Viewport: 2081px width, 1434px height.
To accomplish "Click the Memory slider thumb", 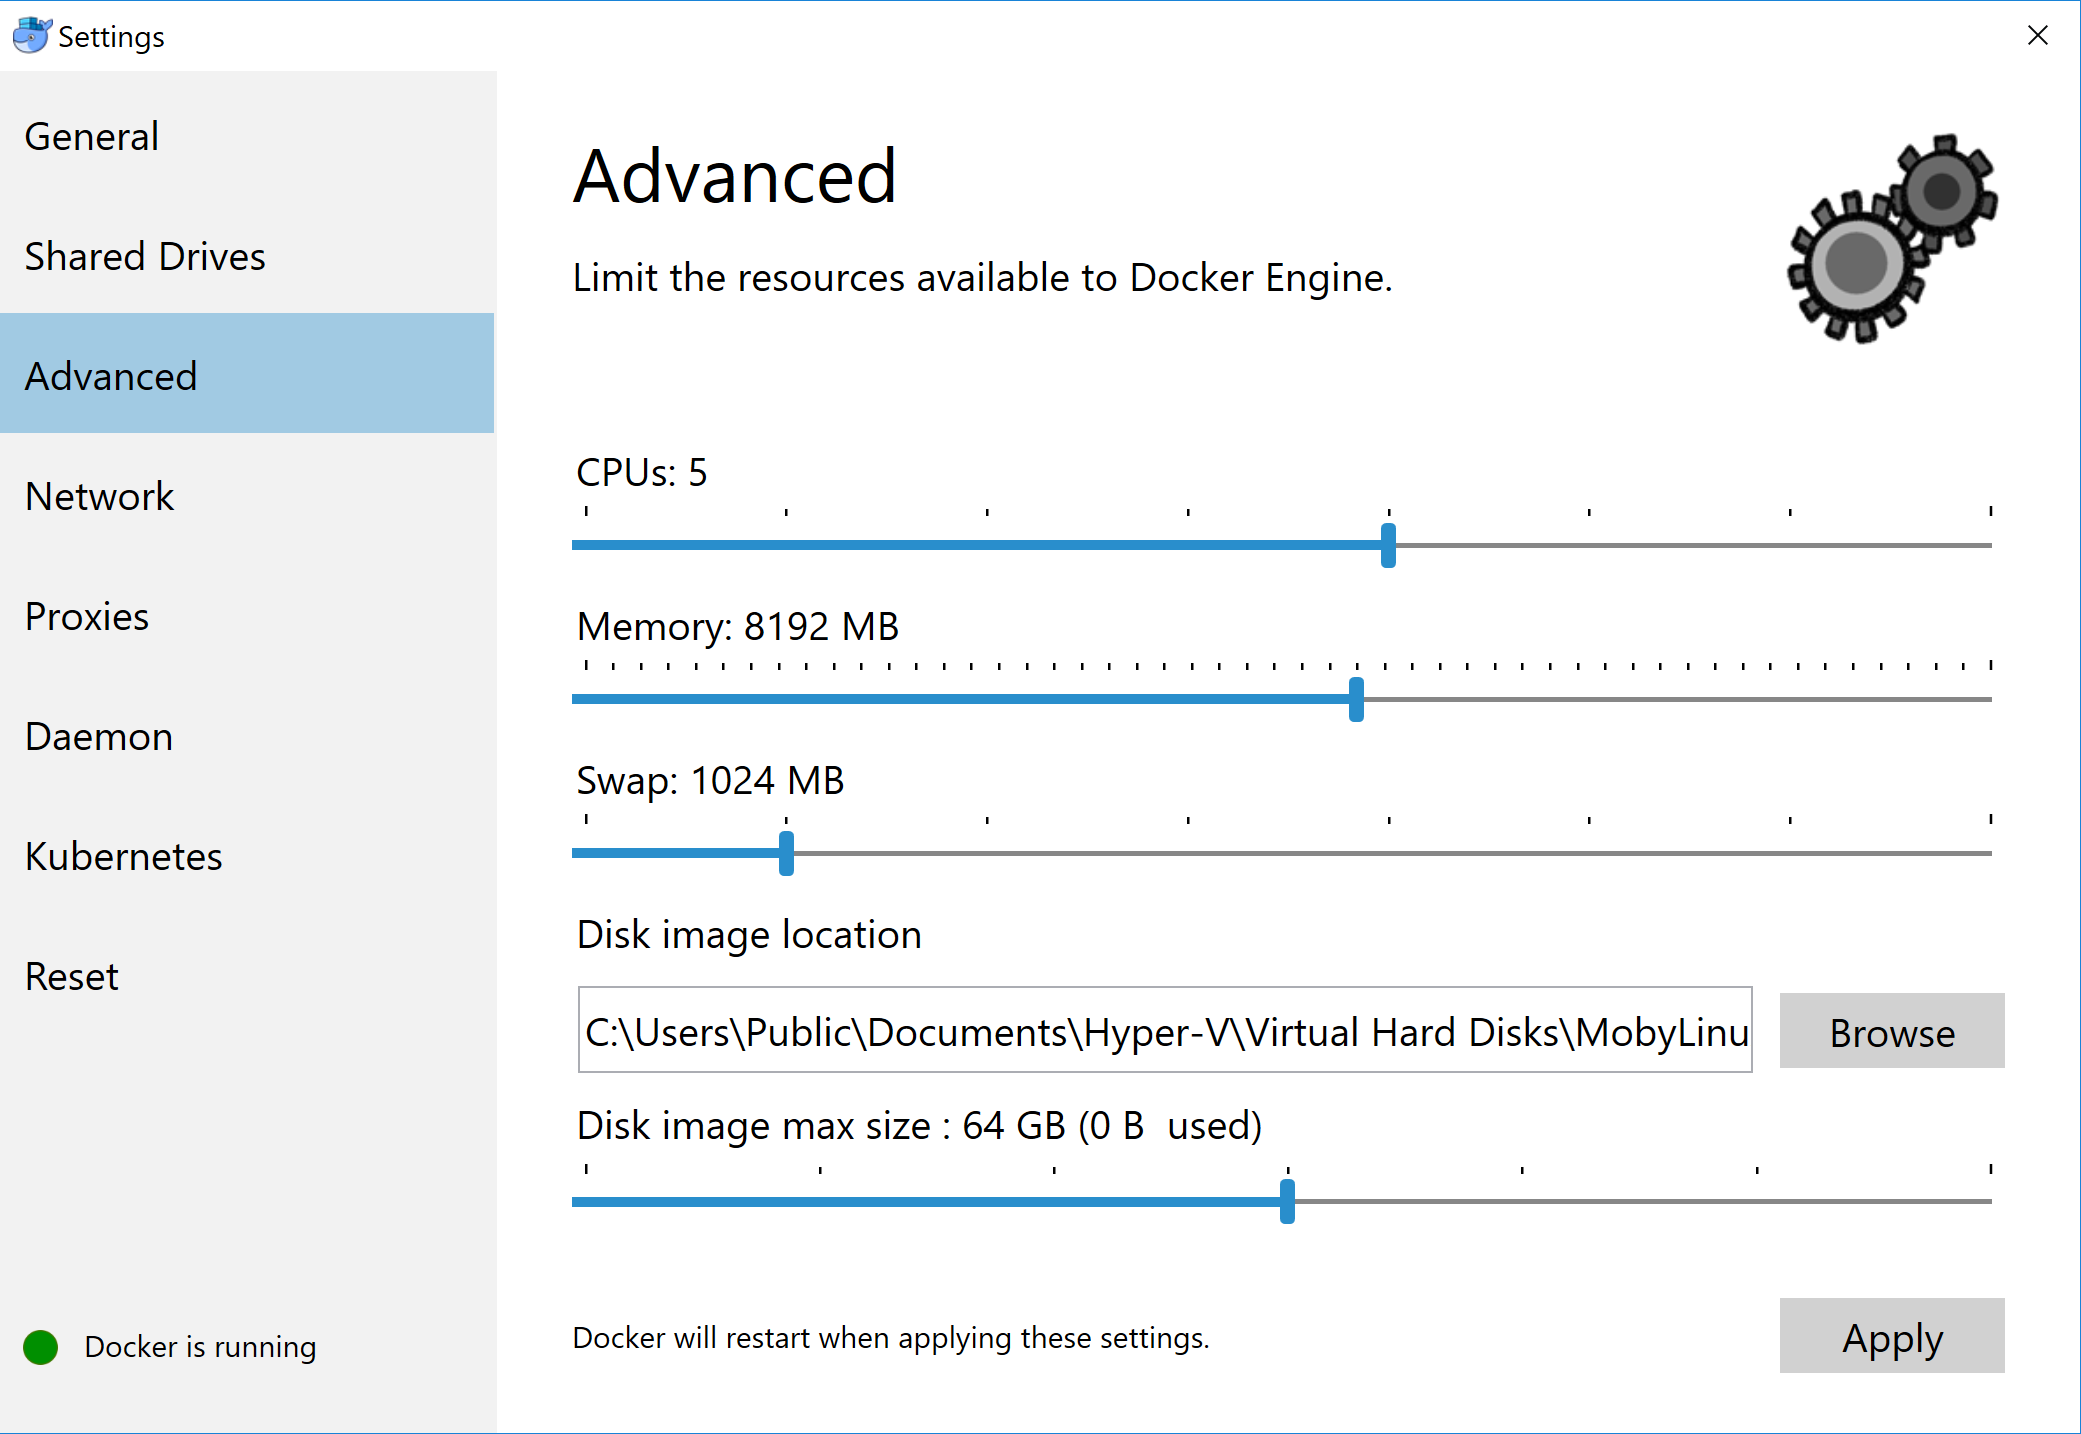I will click(x=1356, y=699).
